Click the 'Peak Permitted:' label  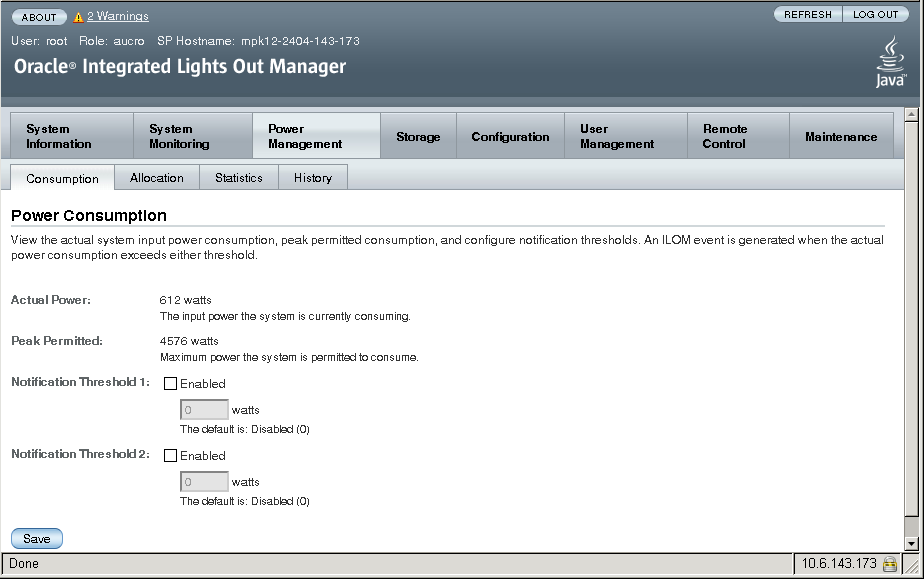57,341
